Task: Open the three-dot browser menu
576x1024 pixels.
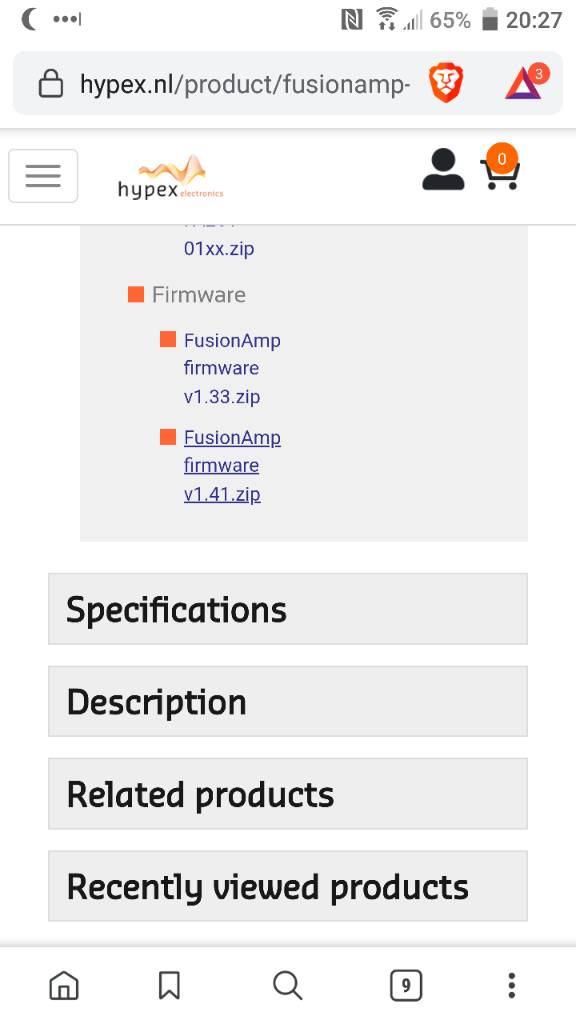Action: coord(511,985)
